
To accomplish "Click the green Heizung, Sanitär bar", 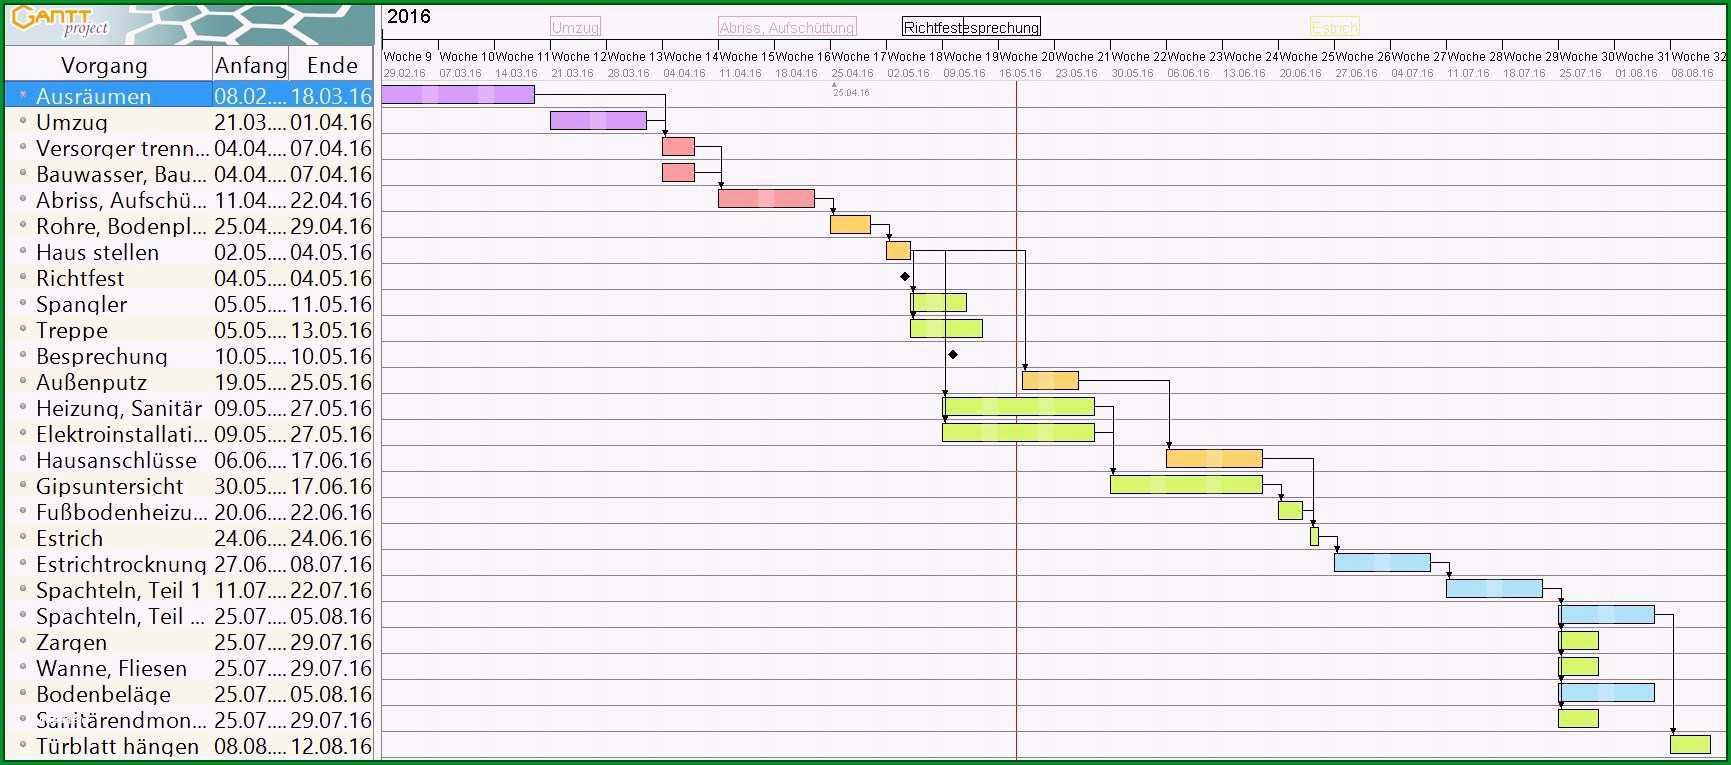I will [1018, 407].
